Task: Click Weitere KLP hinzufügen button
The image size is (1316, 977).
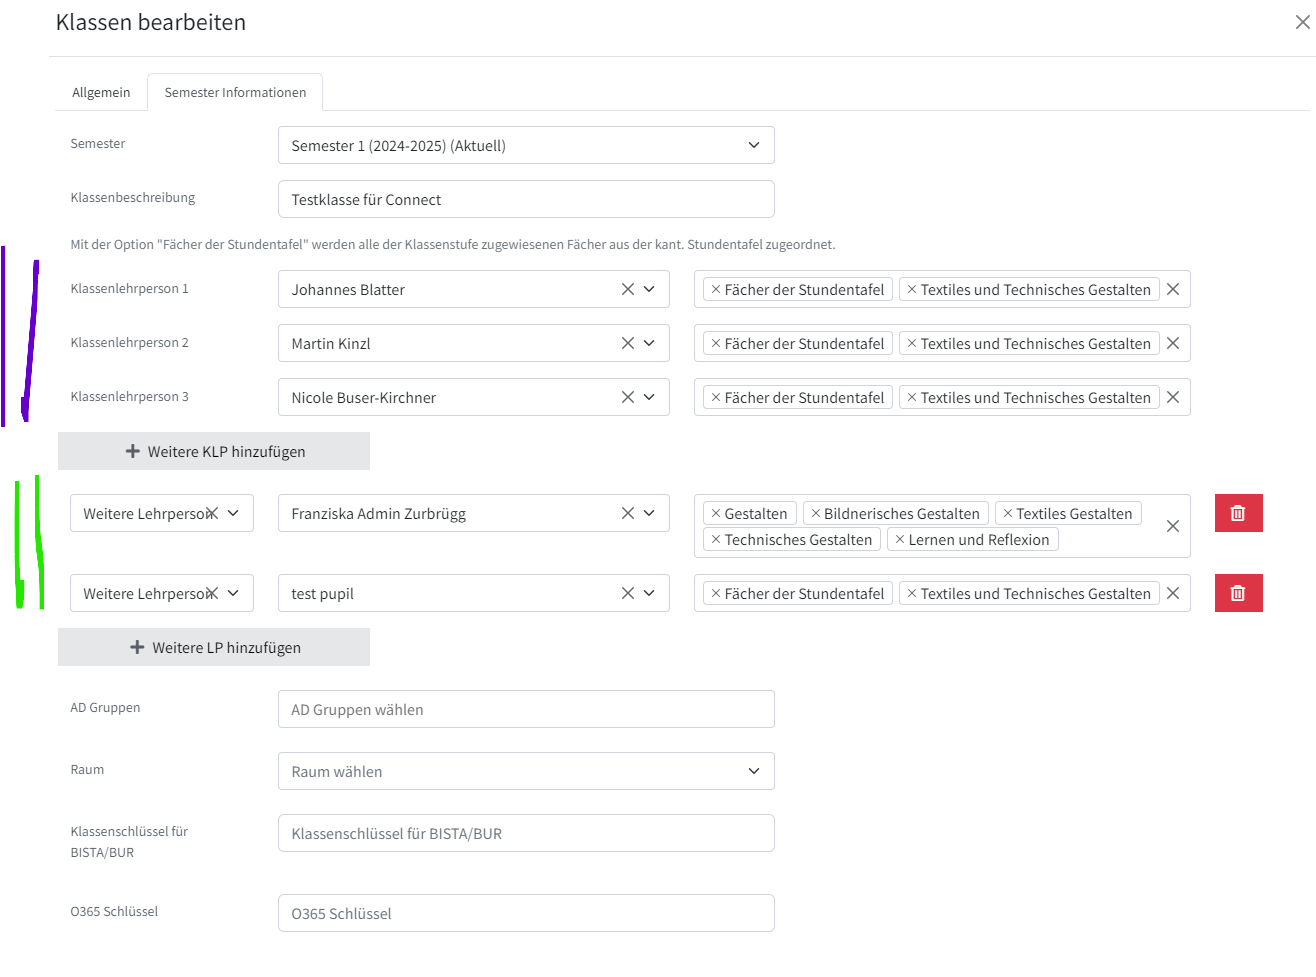Action: point(214,451)
